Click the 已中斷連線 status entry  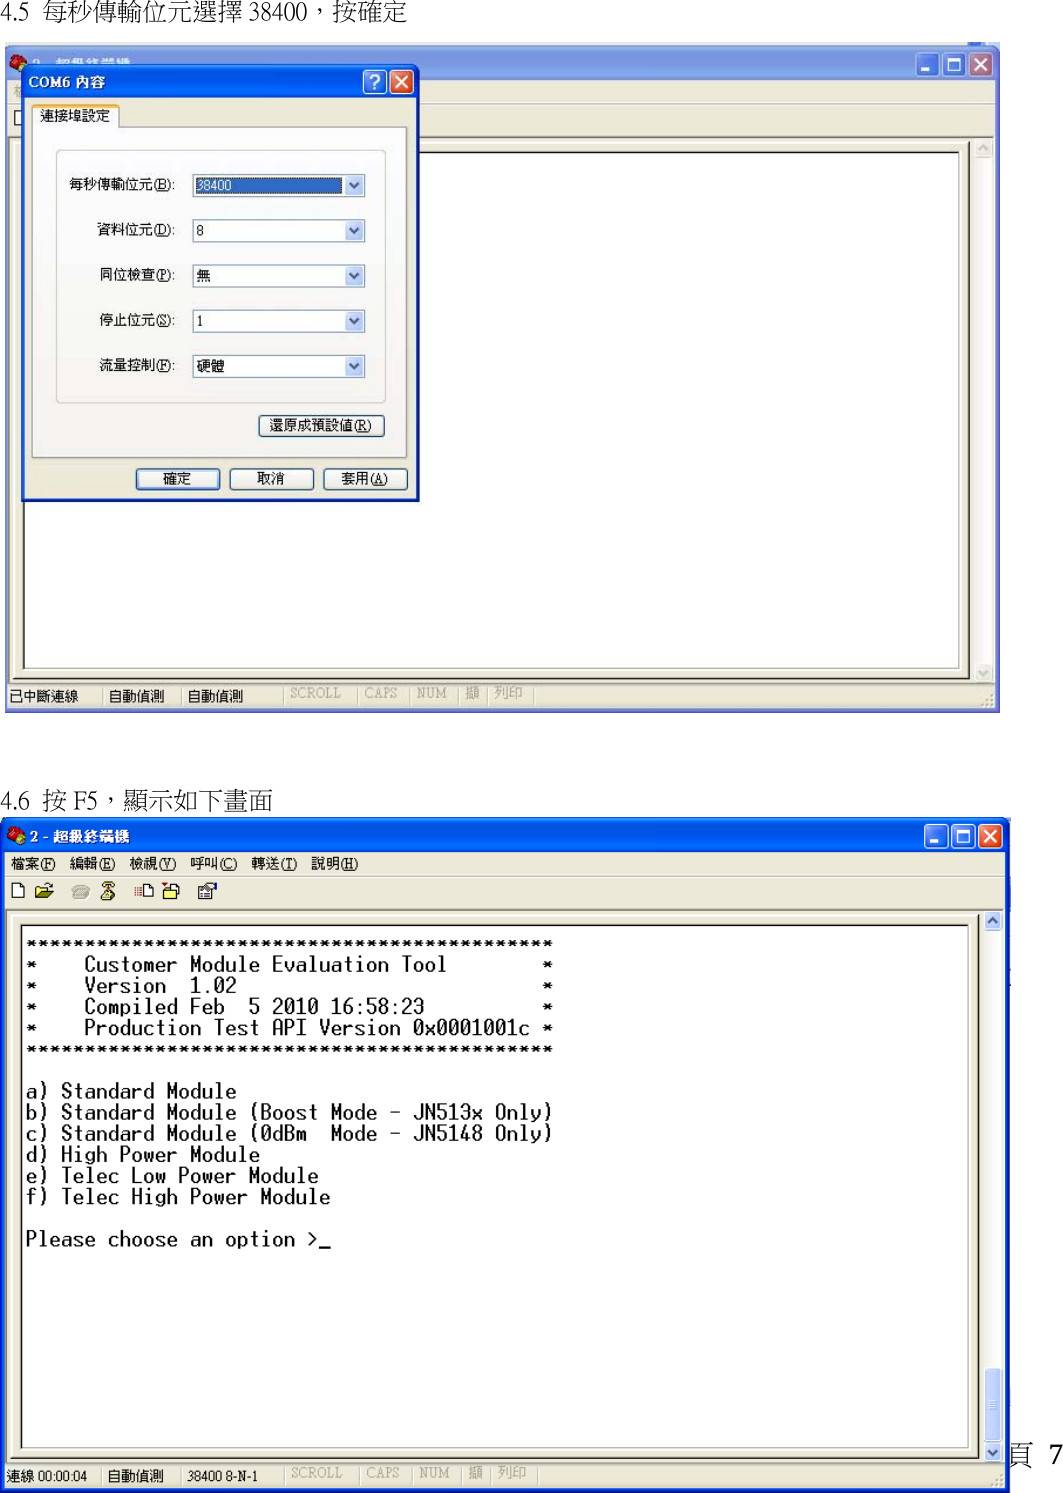tap(44, 695)
